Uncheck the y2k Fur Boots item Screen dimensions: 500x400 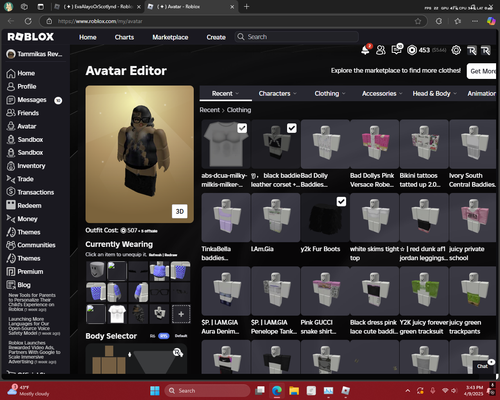pyautogui.click(x=341, y=201)
